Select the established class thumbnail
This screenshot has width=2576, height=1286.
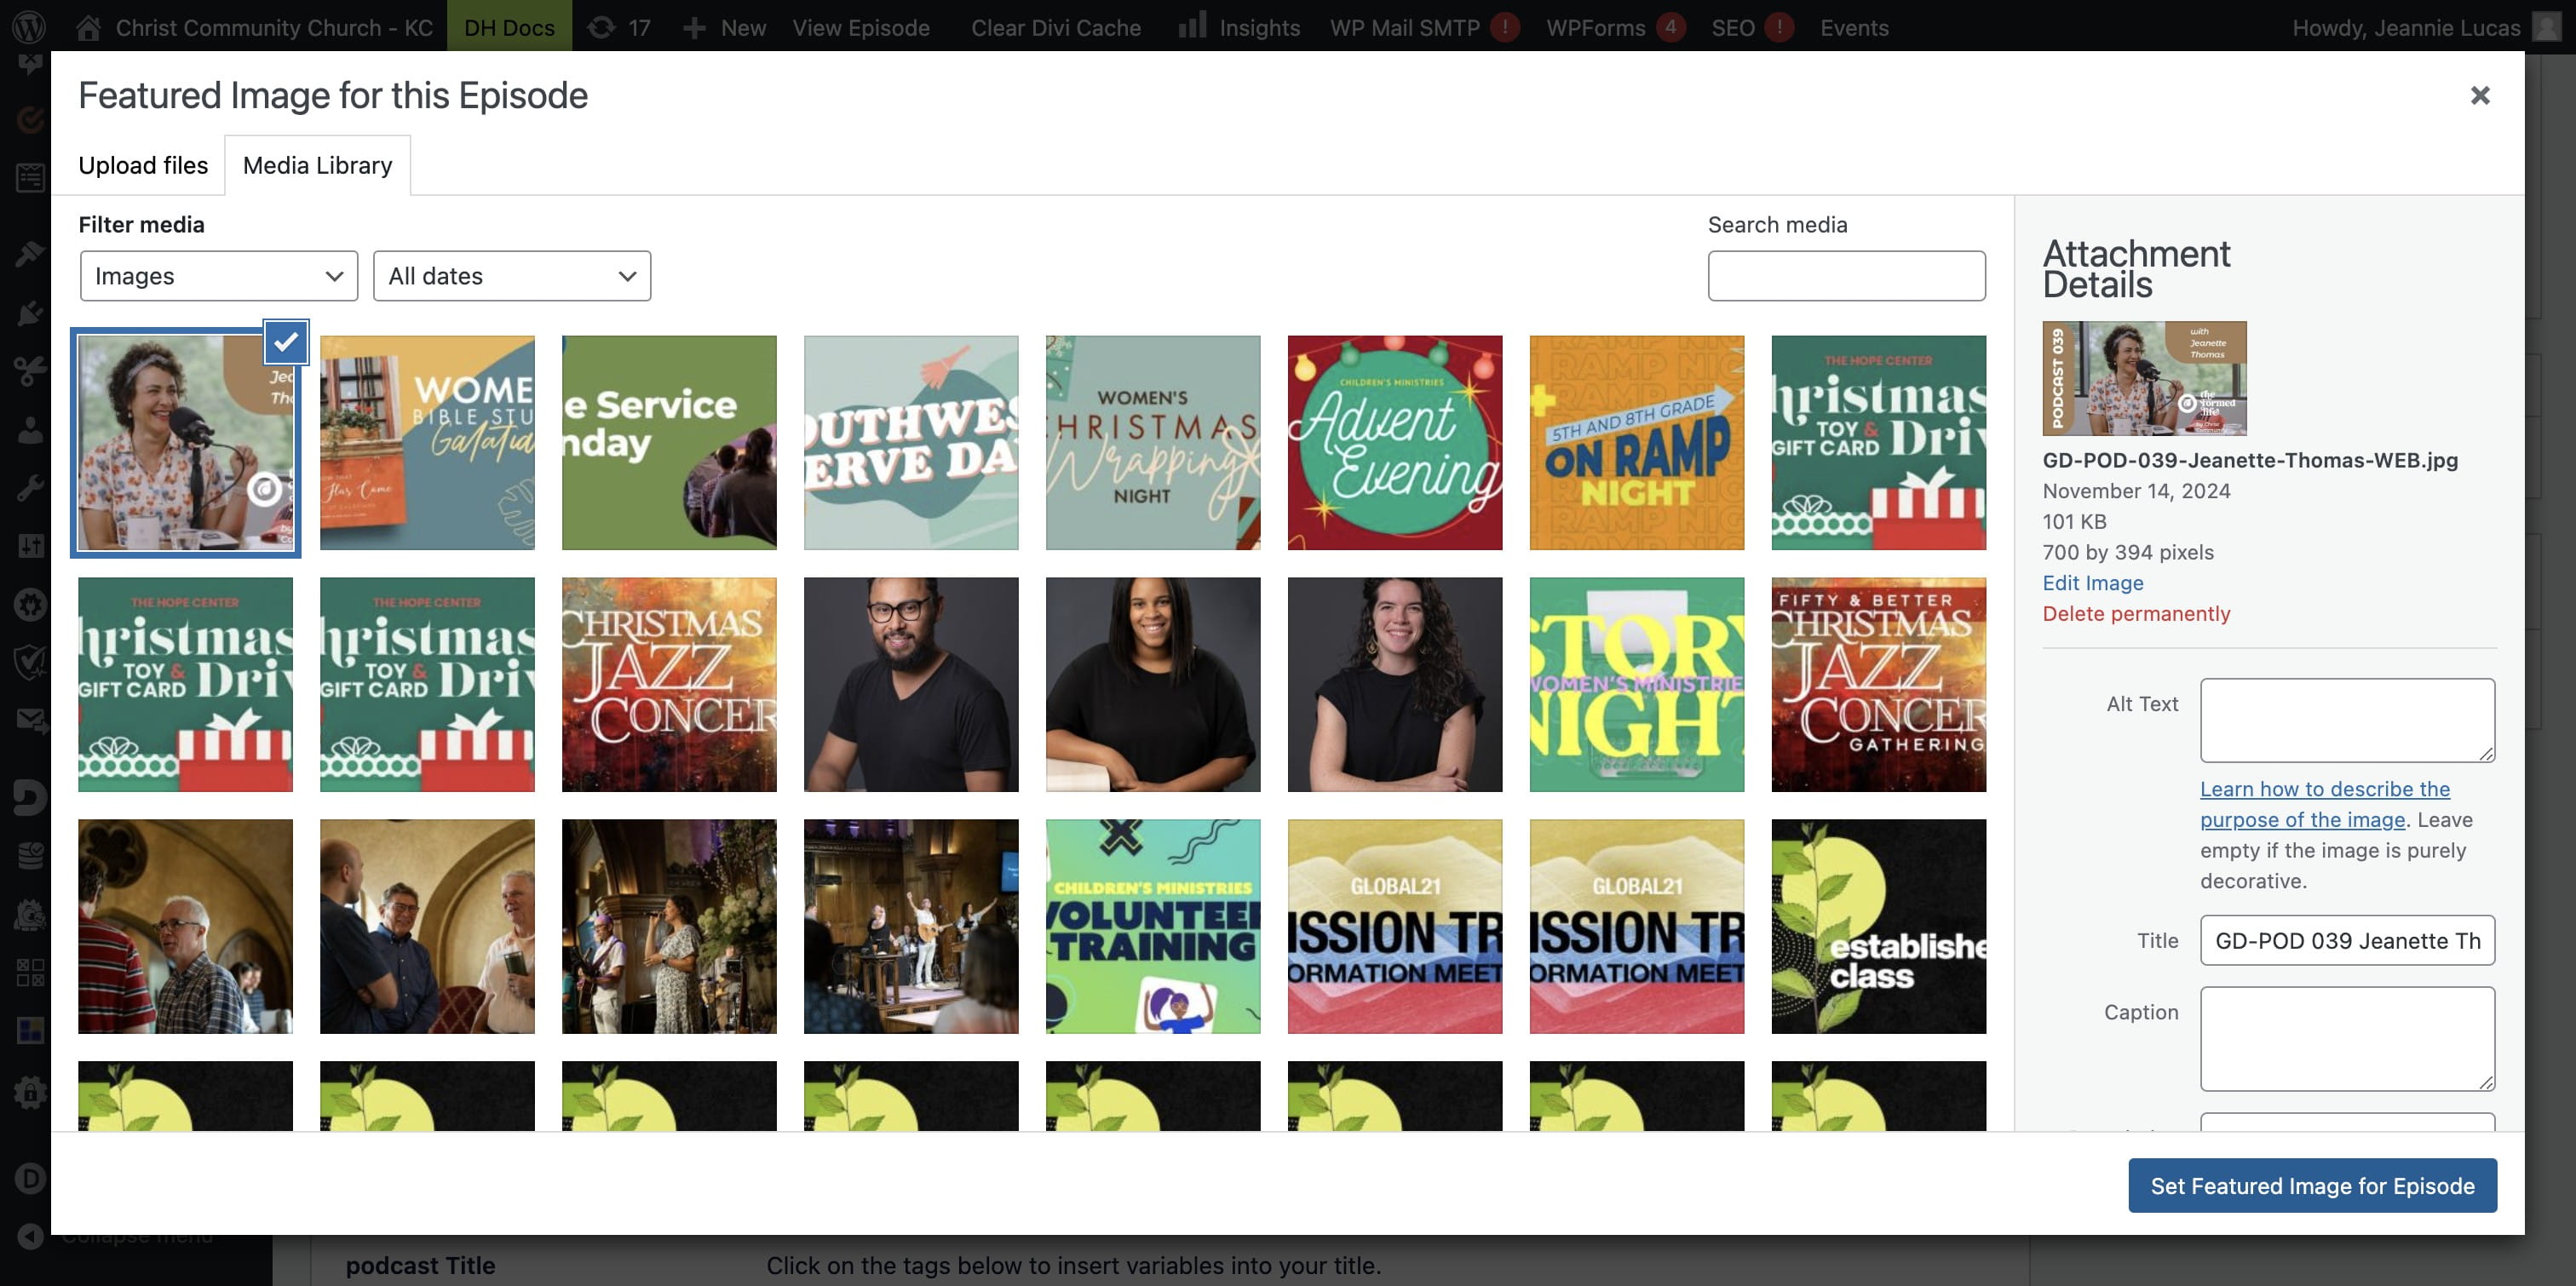pyautogui.click(x=1879, y=927)
